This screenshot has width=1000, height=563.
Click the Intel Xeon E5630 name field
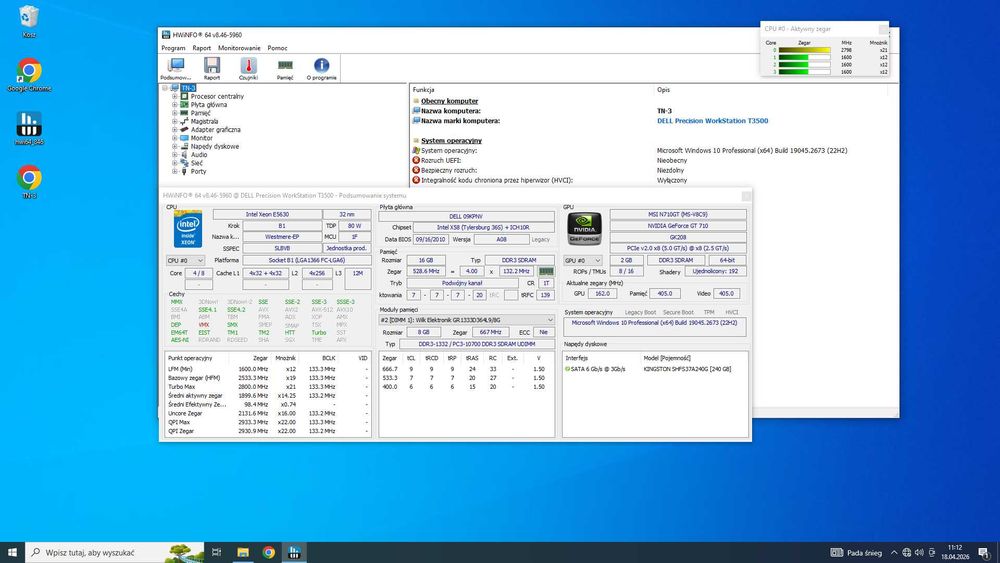267,214
